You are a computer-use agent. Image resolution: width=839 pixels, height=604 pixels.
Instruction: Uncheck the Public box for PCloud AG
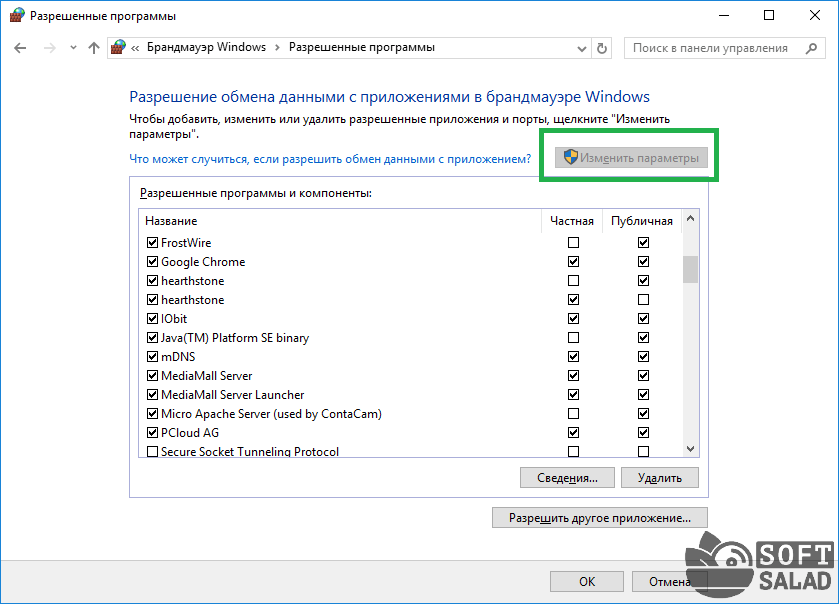tap(643, 432)
